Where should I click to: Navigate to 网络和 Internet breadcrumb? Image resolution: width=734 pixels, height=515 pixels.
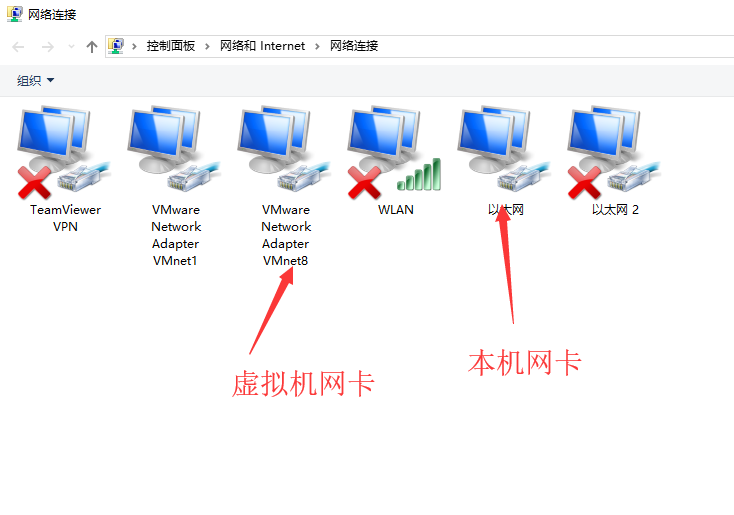[262, 46]
